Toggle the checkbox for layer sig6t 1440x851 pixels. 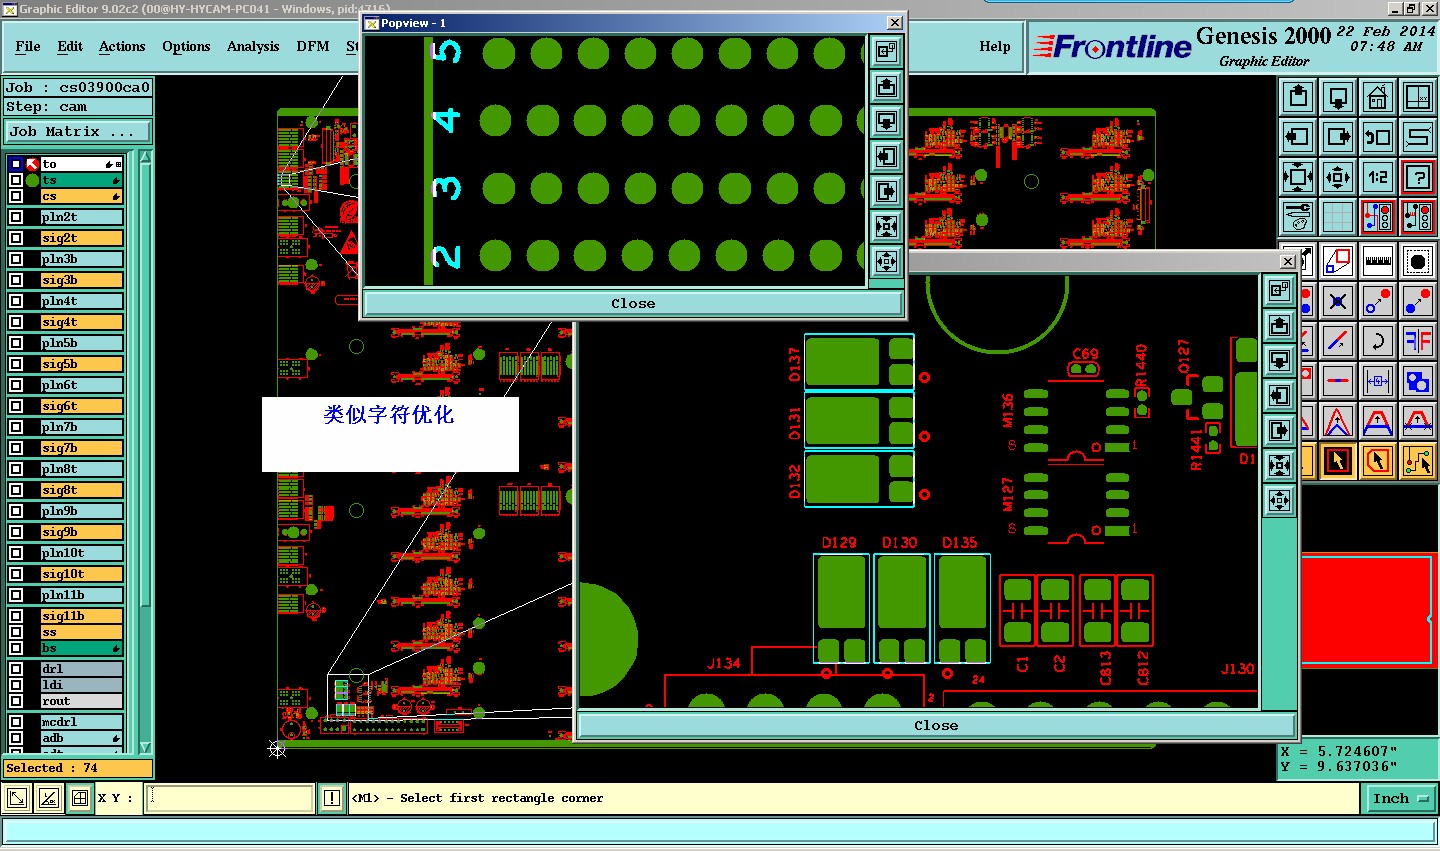(x=16, y=406)
